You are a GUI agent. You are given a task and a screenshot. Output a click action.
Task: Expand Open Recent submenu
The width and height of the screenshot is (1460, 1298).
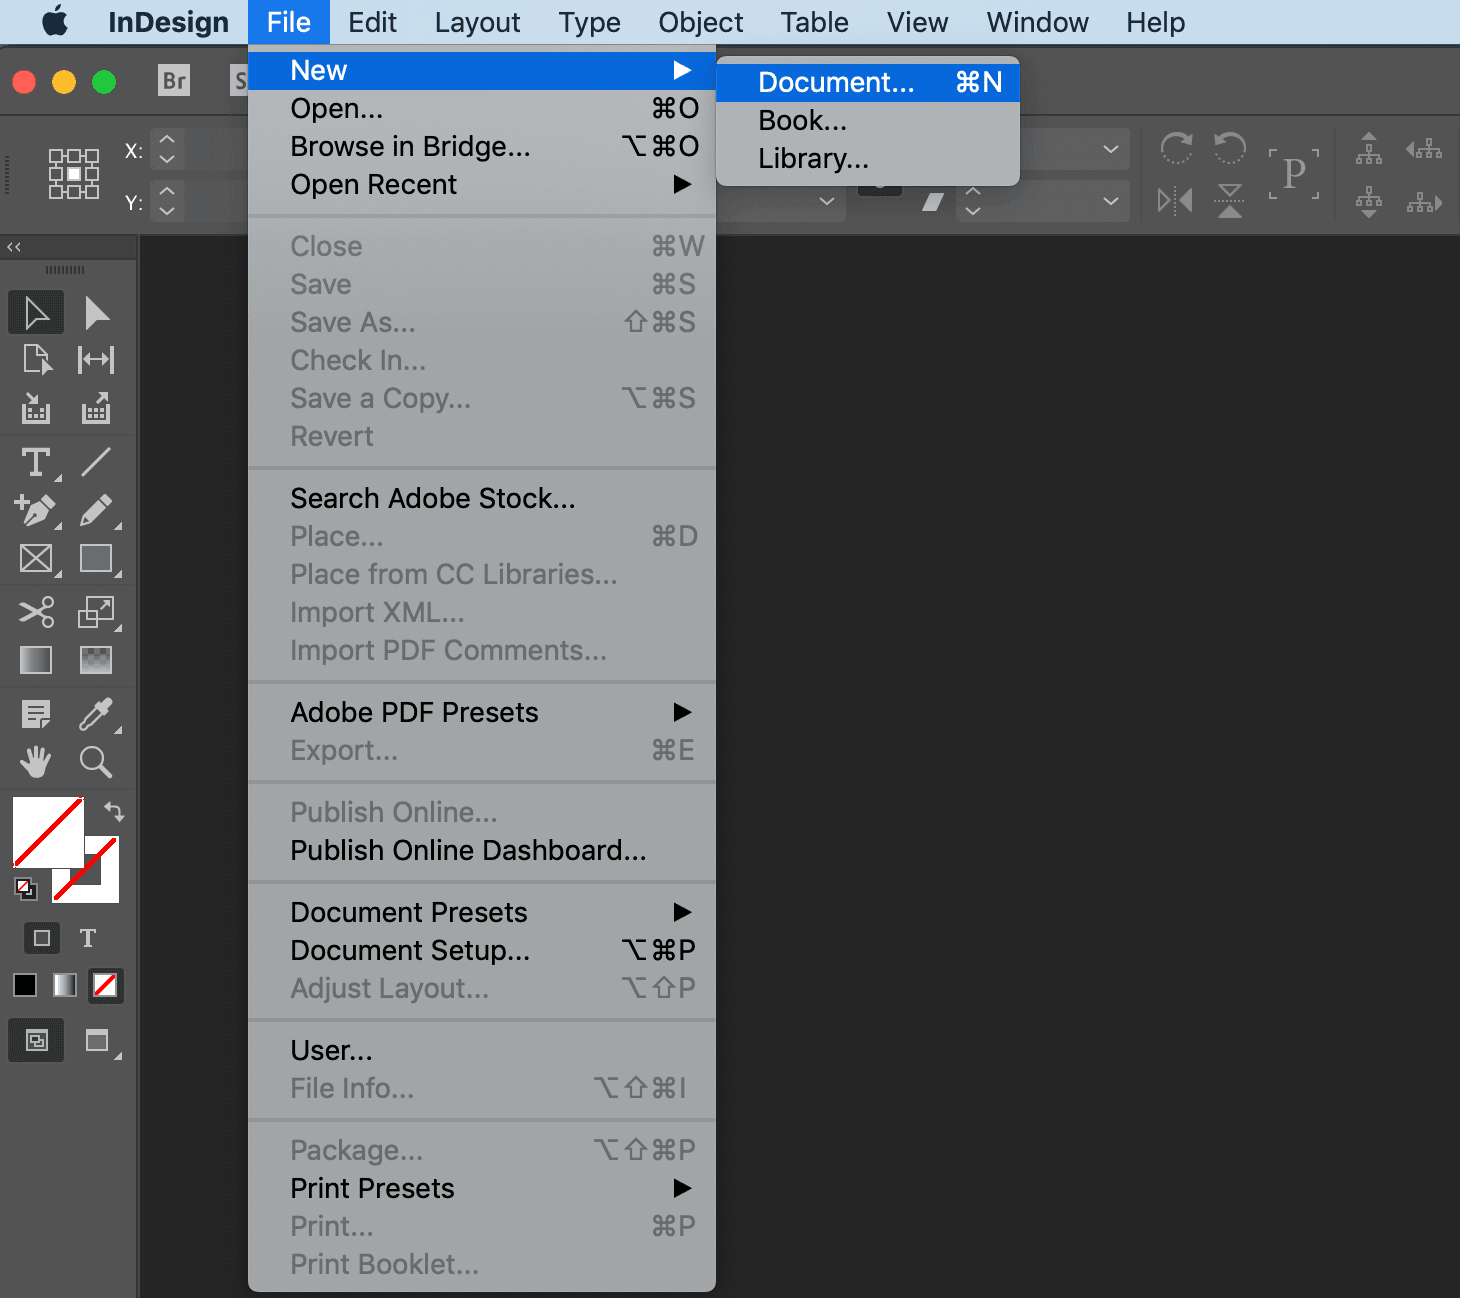(482, 184)
